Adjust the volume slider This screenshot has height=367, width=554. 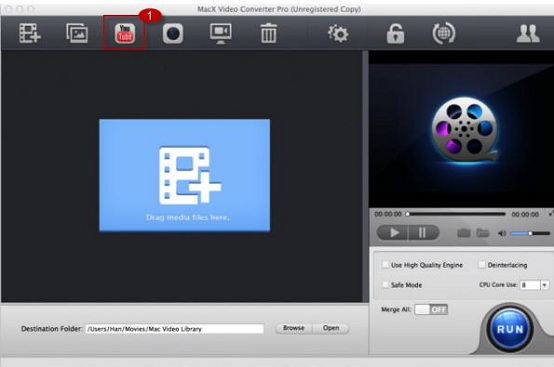tap(530, 233)
